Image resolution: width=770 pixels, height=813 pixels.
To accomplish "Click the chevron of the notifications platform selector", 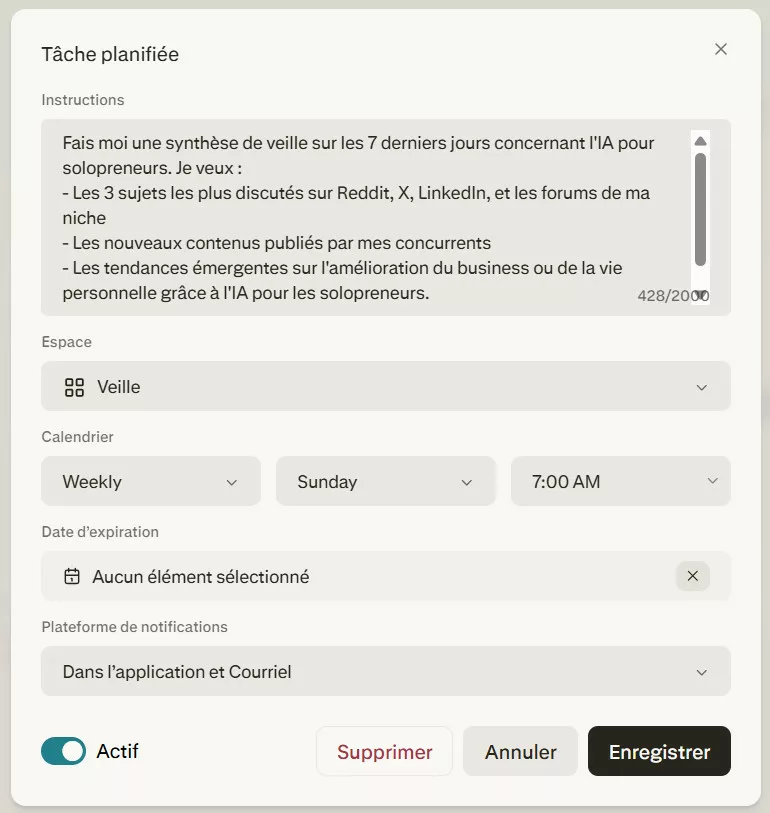I will click(x=702, y=672).
